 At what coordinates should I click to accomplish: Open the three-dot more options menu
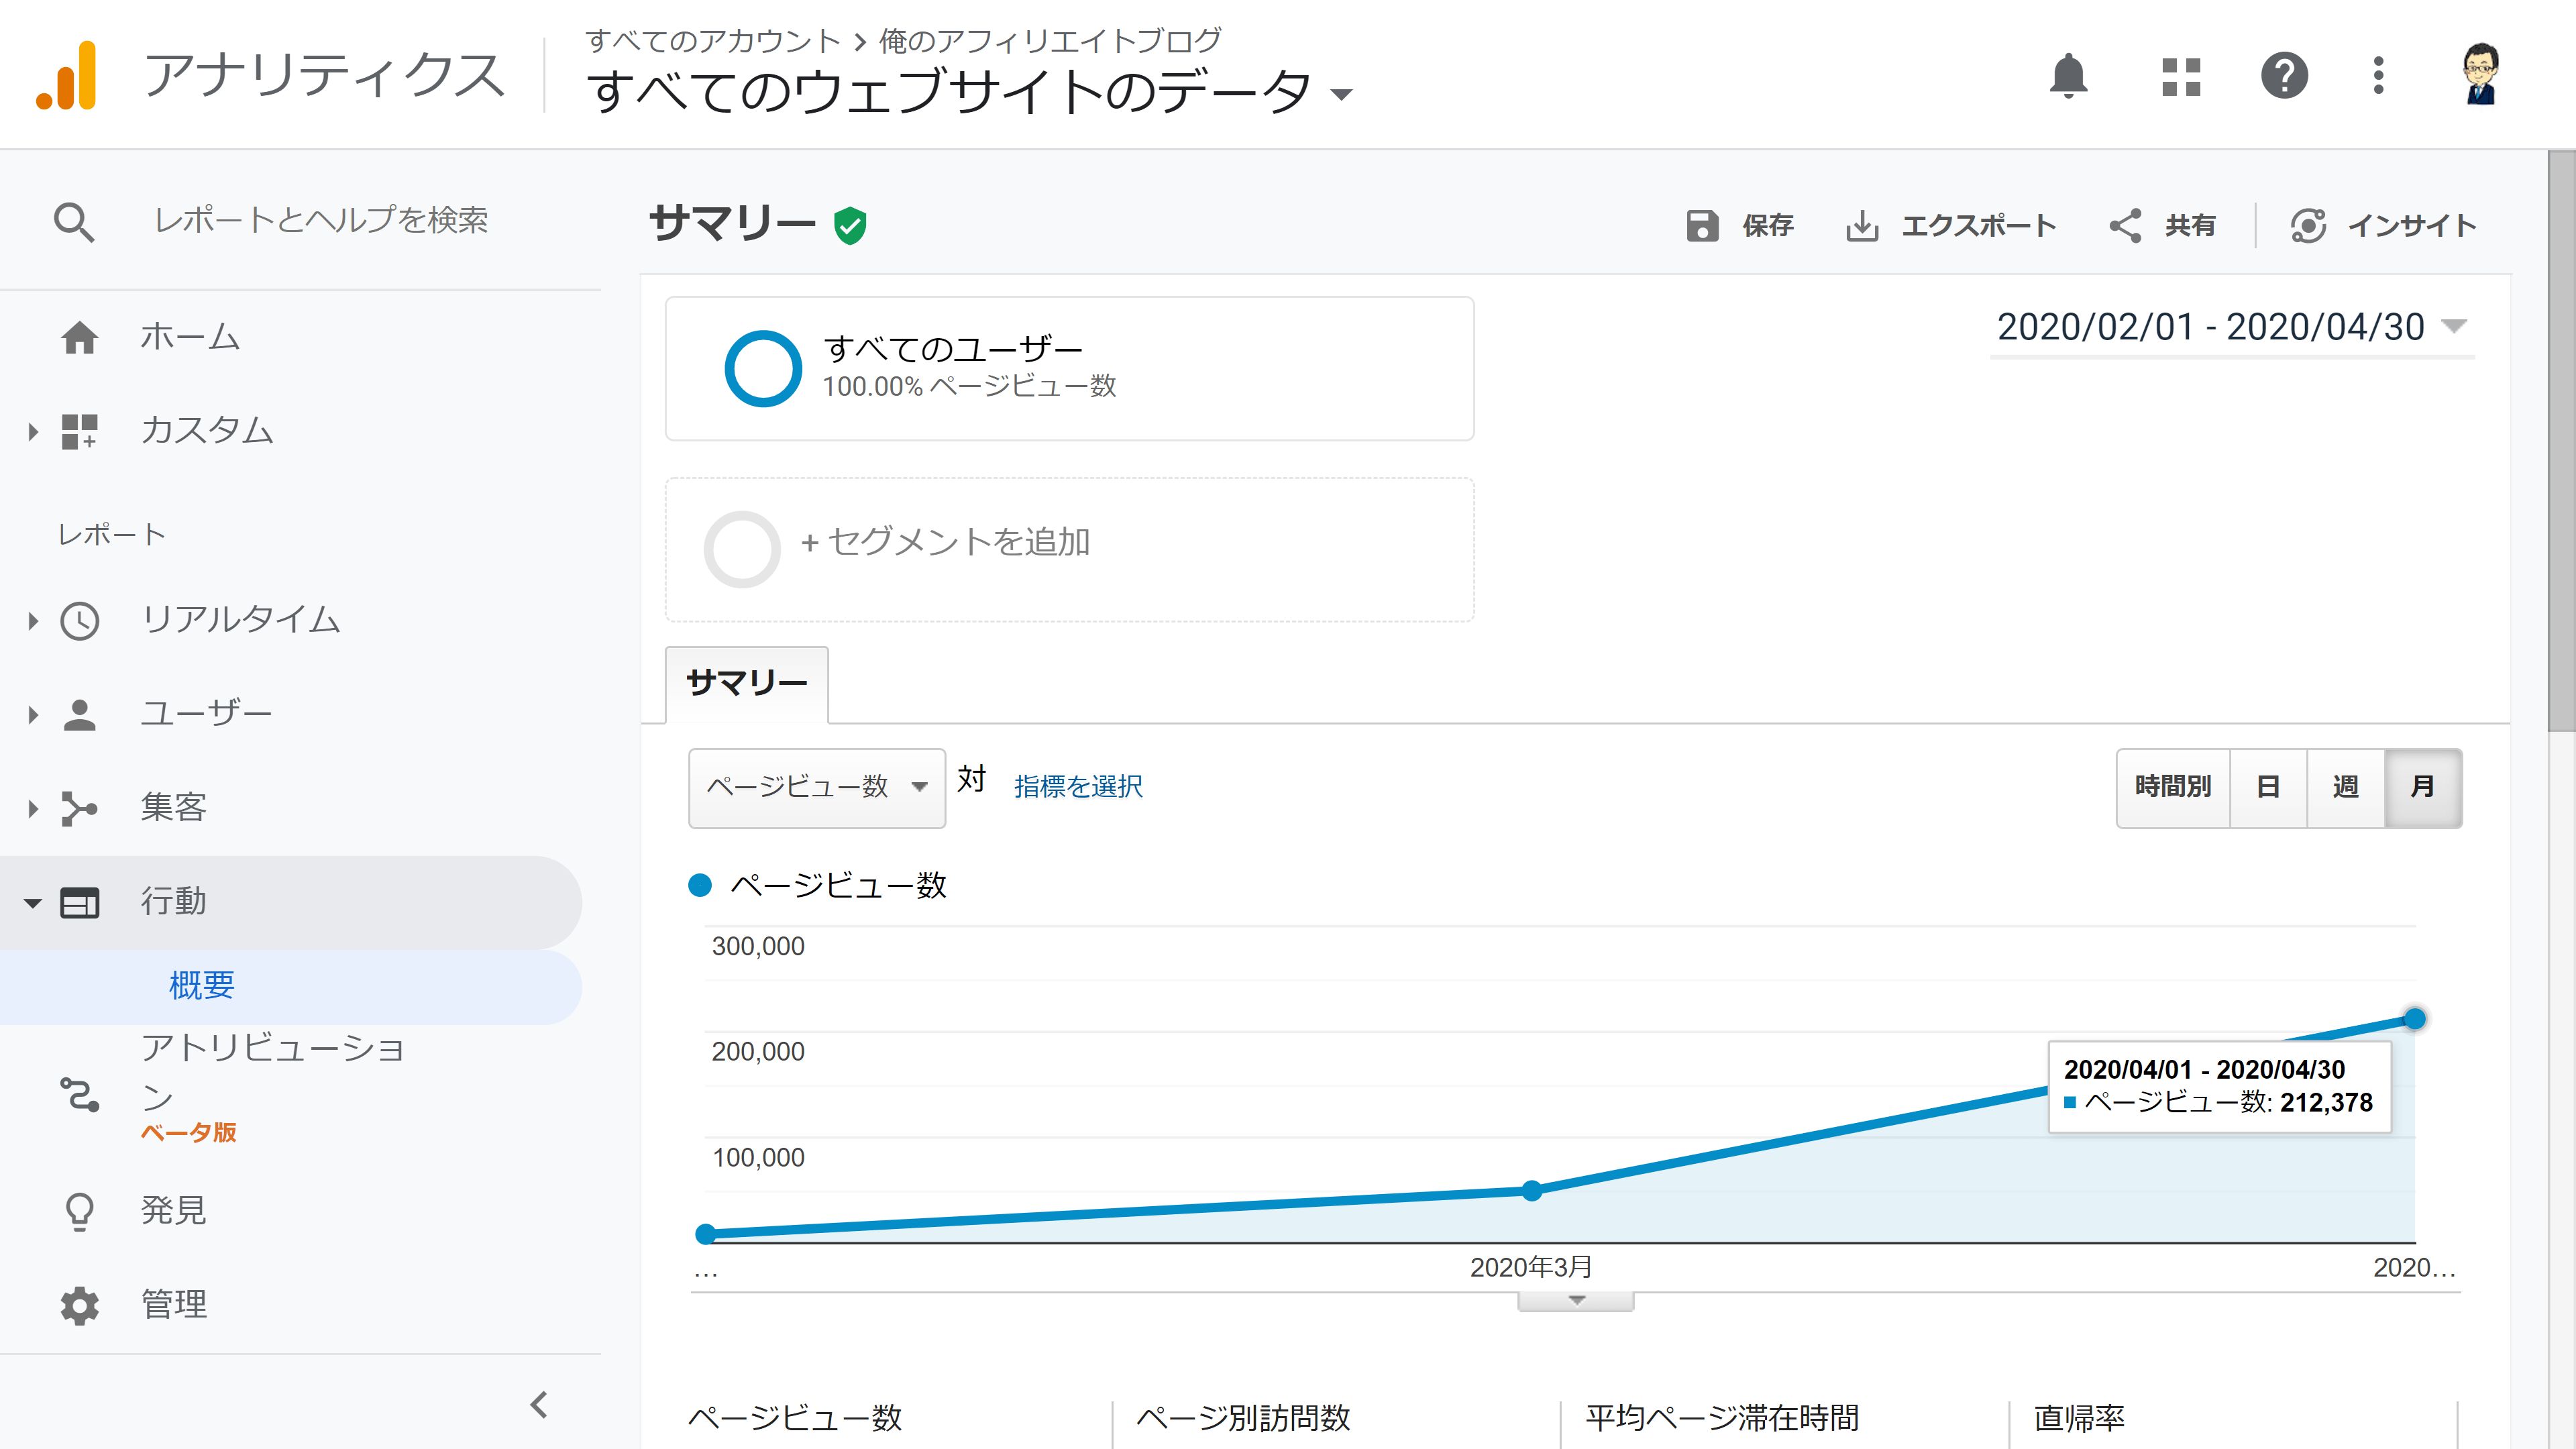click(x=2378, y=76)
